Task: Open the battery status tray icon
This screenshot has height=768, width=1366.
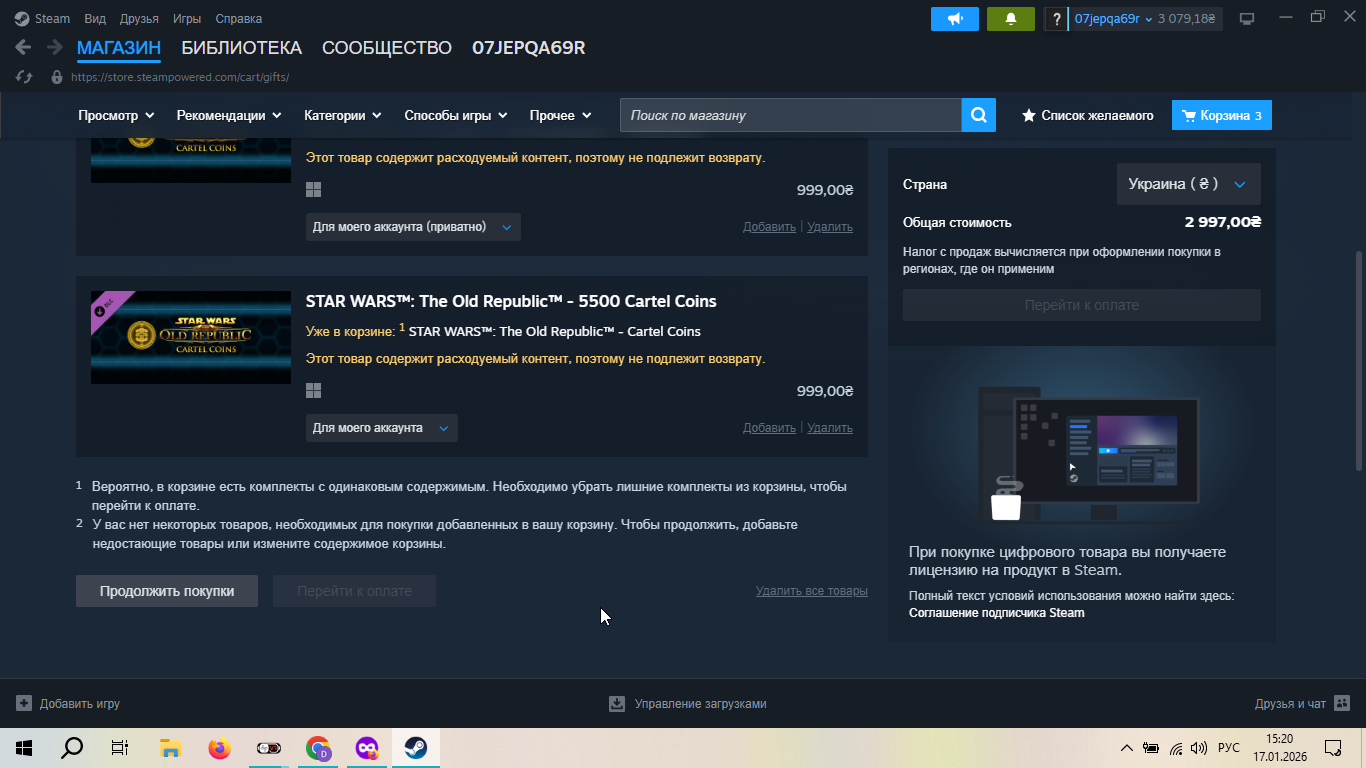Action: [x=1151, y=748]
